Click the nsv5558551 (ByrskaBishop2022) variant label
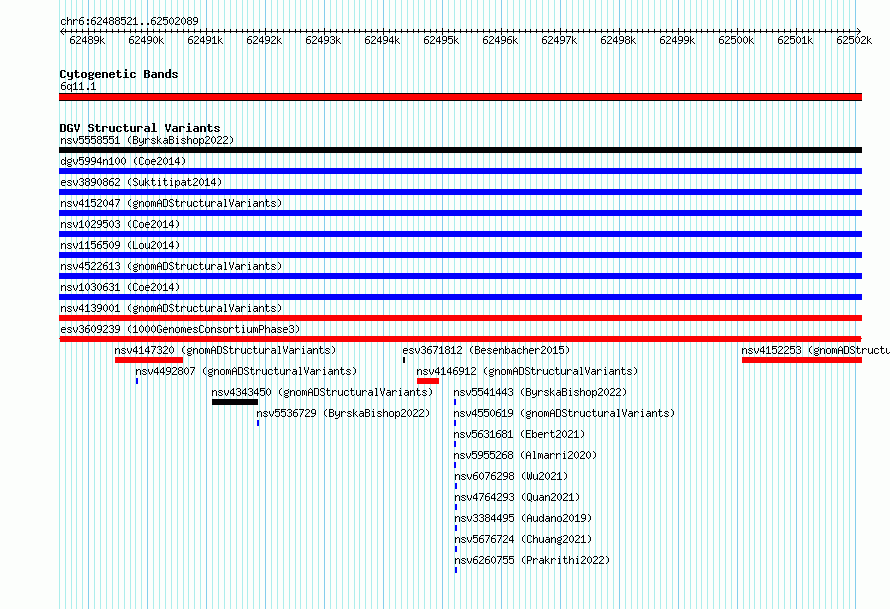This screenshot has width=890, height=609. click(147, 140)
